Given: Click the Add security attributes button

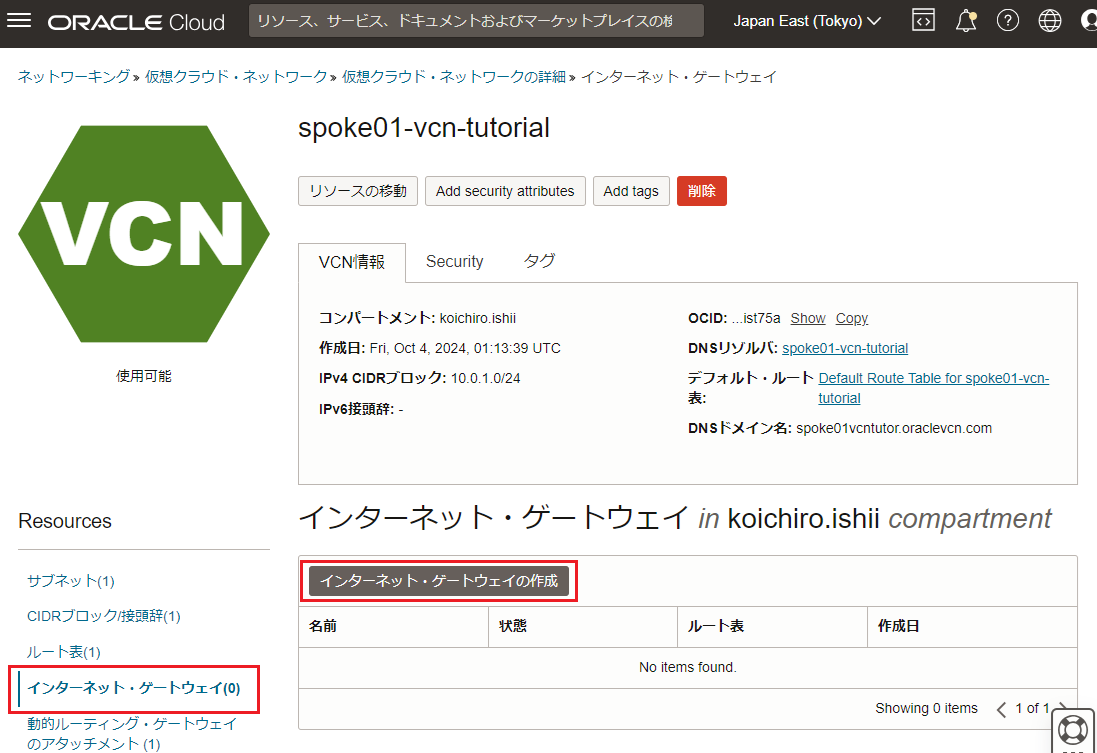Looking at the screenshot, I should click(505, 191).
